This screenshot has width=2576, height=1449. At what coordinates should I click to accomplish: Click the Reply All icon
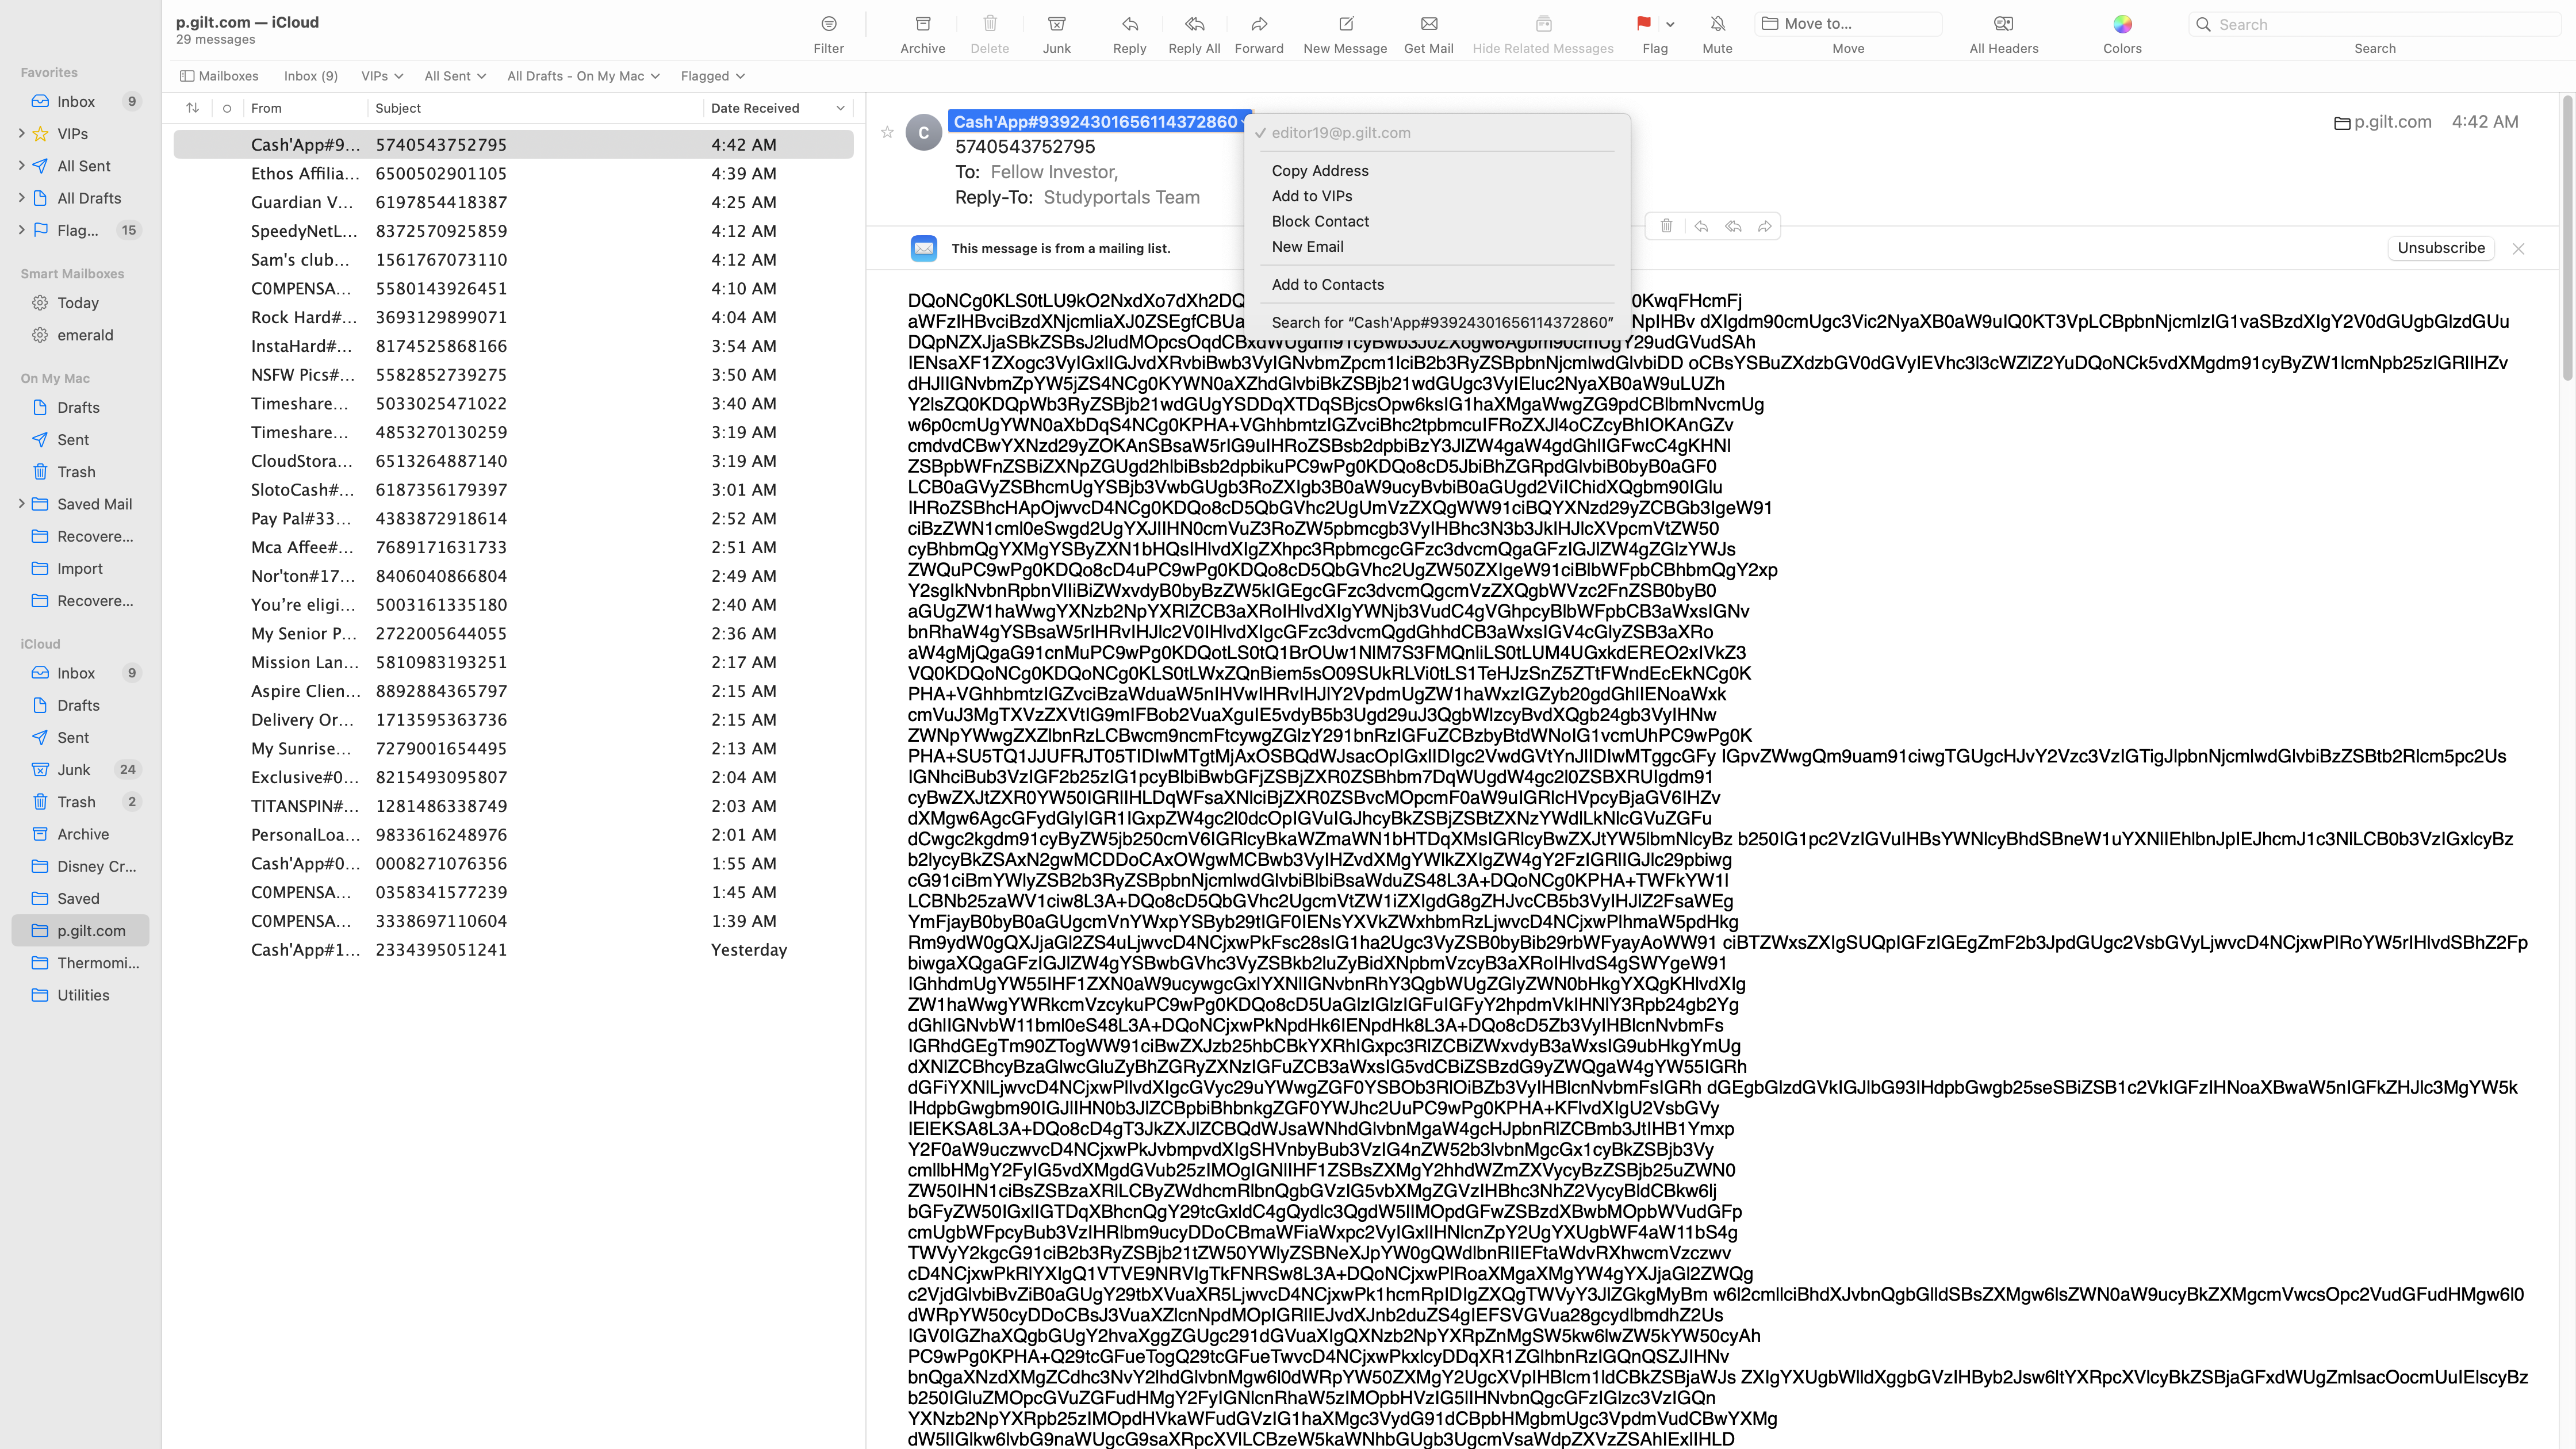click(1194, 24)
